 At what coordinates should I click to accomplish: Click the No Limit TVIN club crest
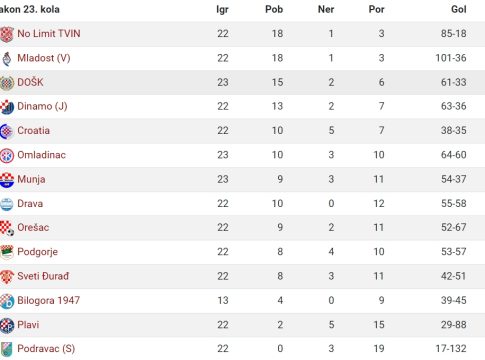(x=6, y=34)
